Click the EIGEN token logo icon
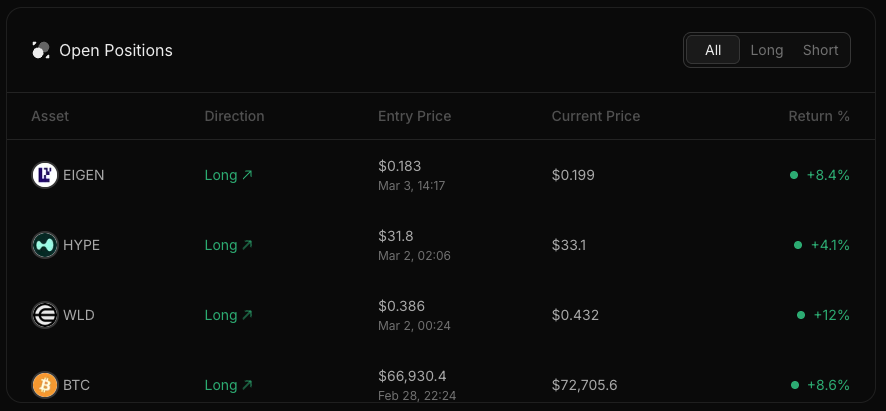 (x=45, y=175)
